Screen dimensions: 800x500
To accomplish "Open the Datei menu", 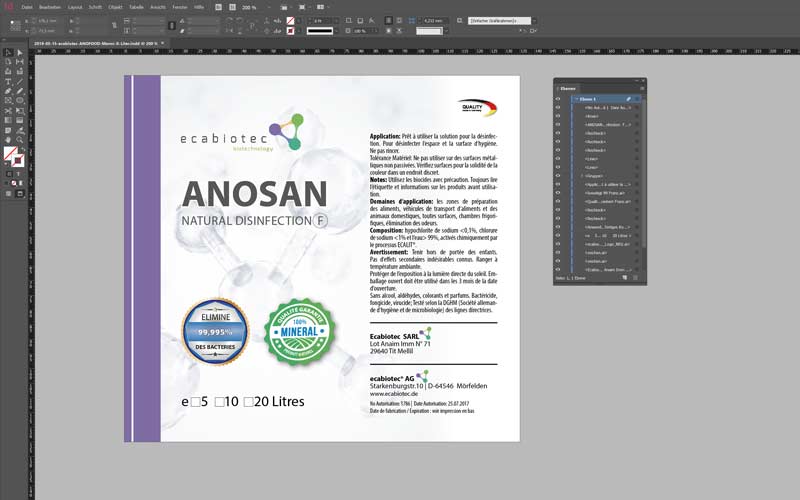I will [x=27, y=7].
